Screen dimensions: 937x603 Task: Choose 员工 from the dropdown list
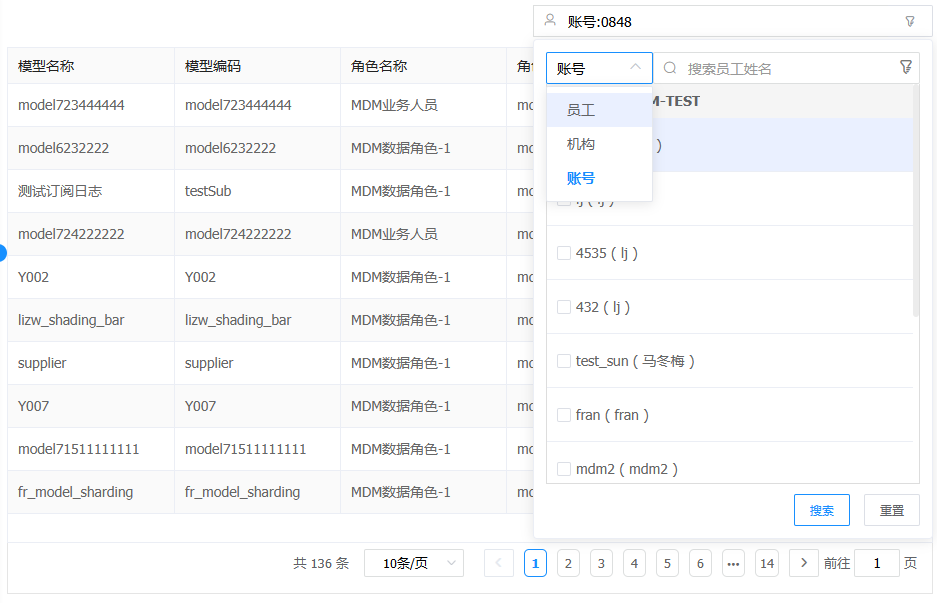coord(581,110)
